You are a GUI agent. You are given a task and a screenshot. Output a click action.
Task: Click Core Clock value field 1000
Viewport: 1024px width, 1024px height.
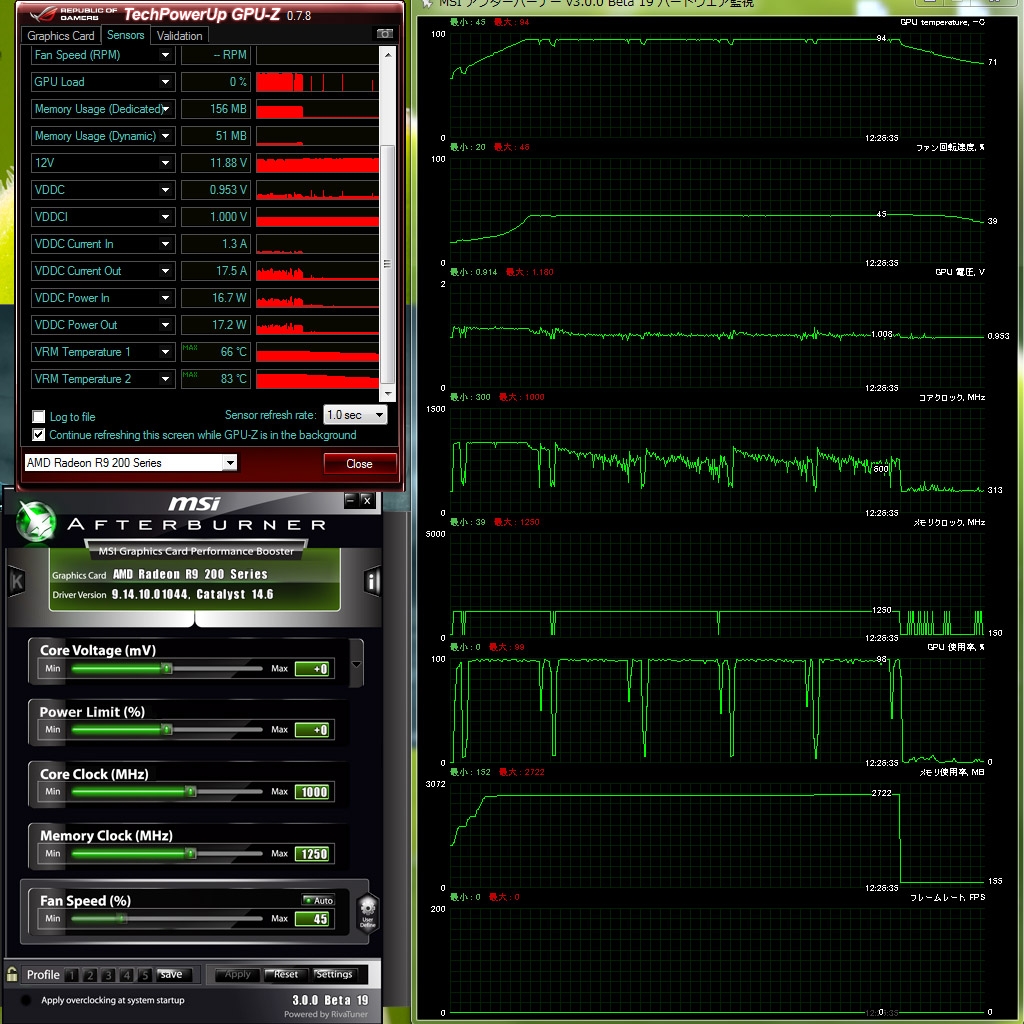pyautogui.click(x=313, y=792)
